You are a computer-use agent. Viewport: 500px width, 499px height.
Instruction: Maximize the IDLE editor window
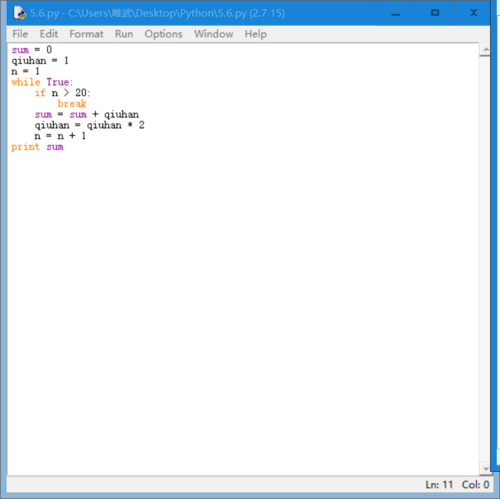pos(435,13)
